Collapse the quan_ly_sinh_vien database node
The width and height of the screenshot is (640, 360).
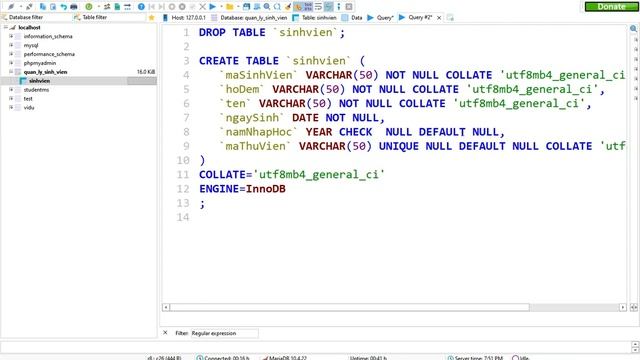pyautogui.click(x=11, y=72)
